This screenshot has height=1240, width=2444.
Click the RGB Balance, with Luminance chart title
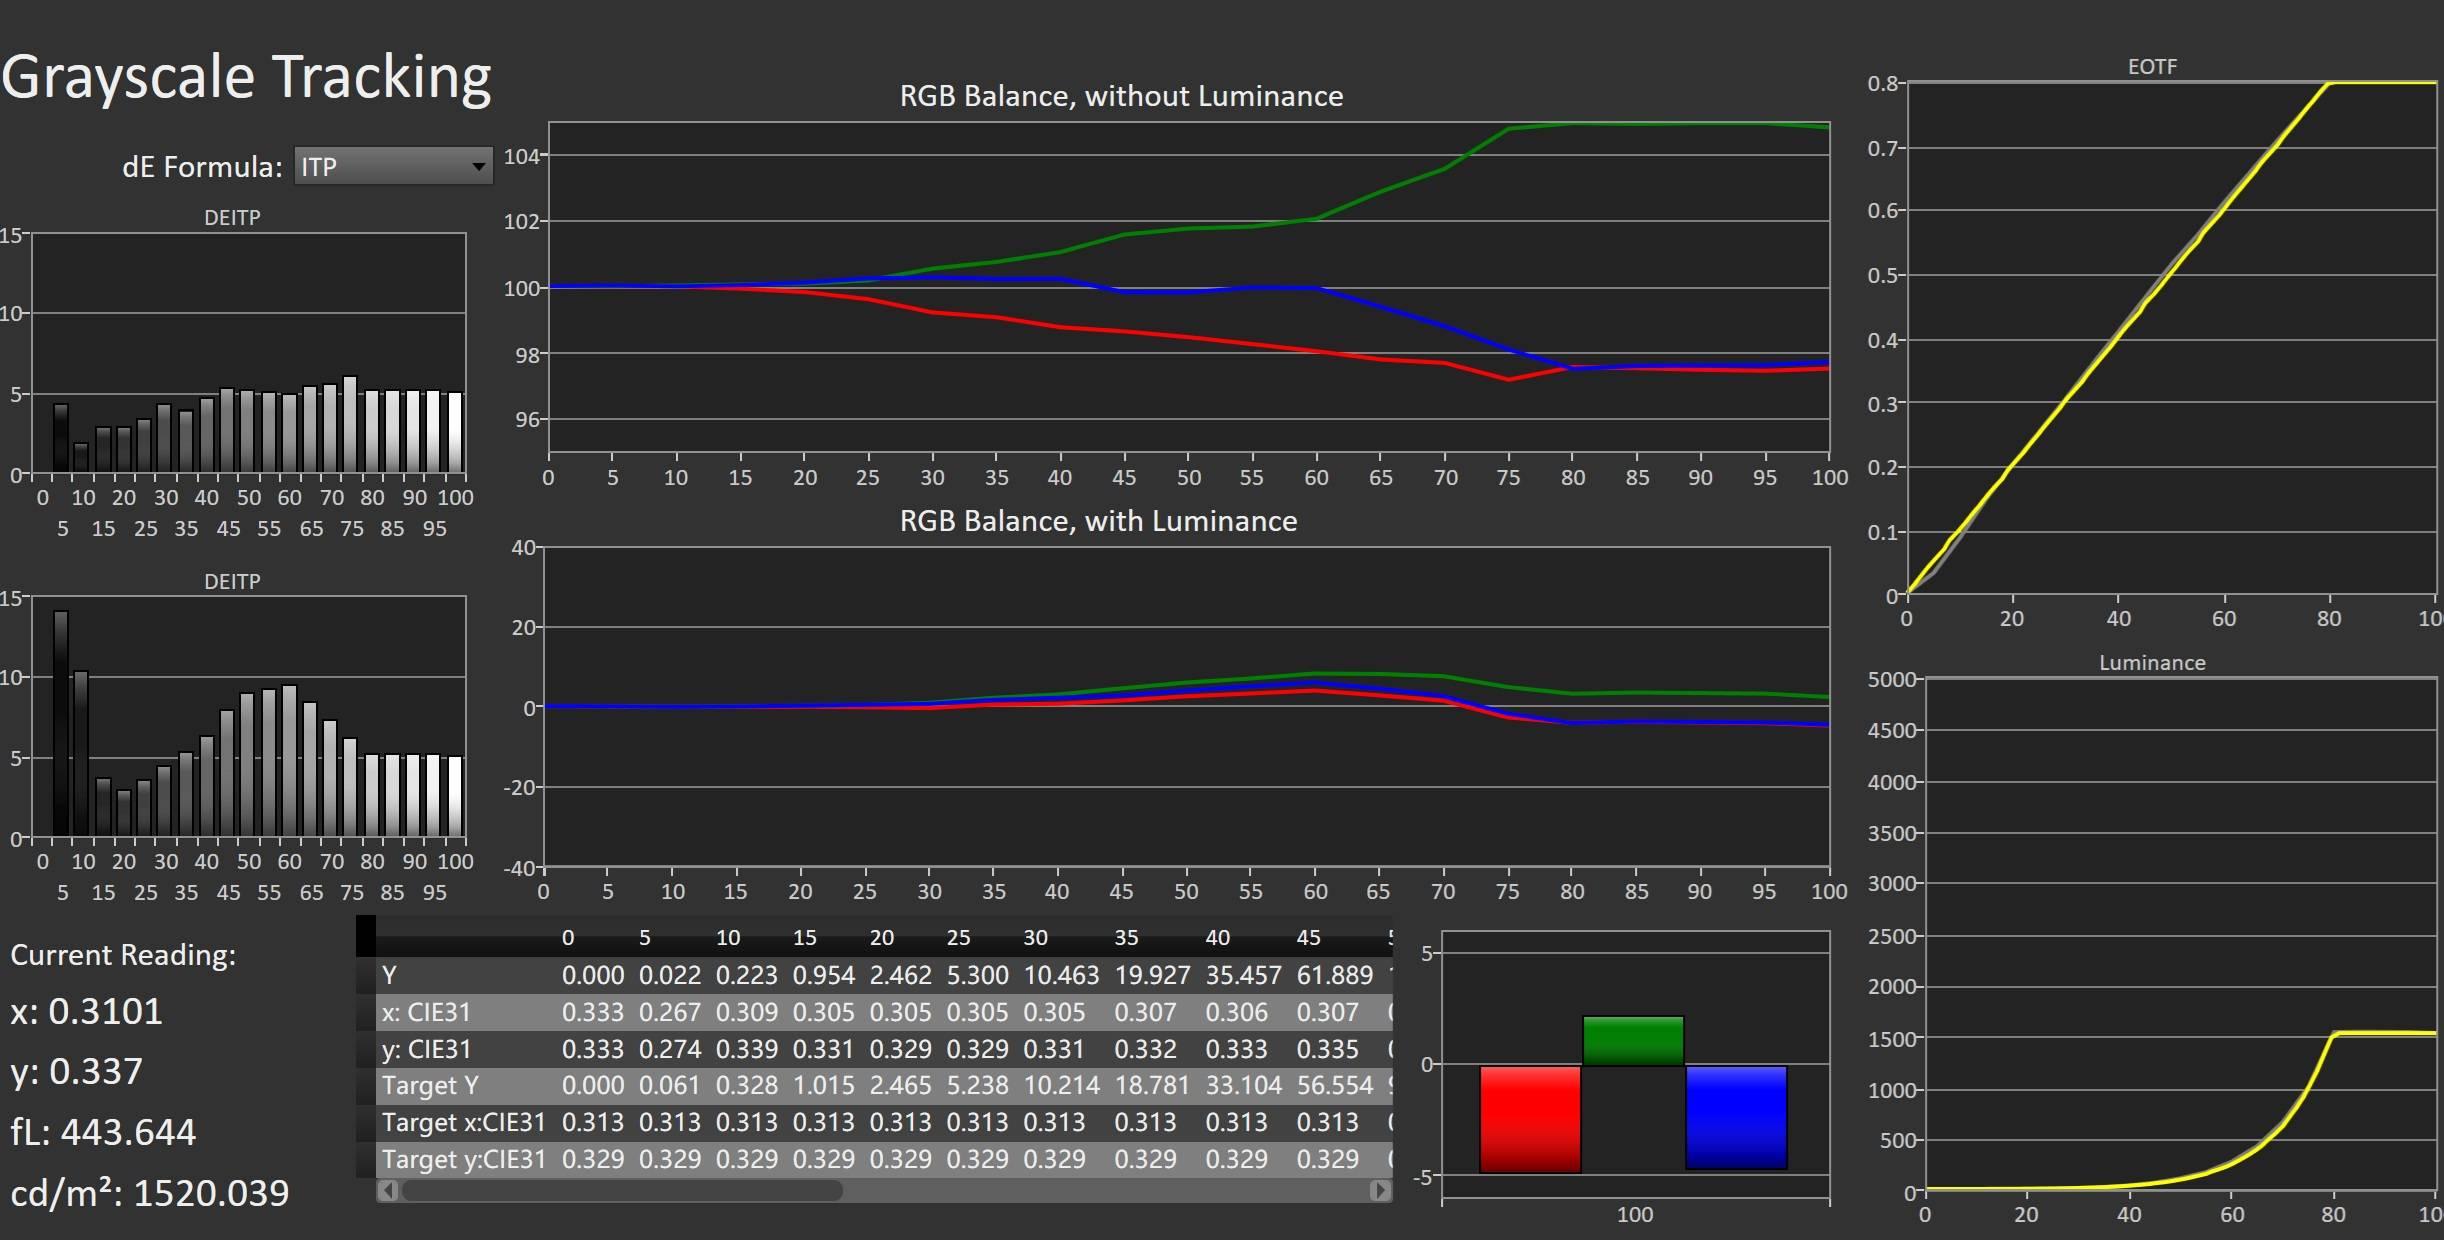[x=1098, y=521]
